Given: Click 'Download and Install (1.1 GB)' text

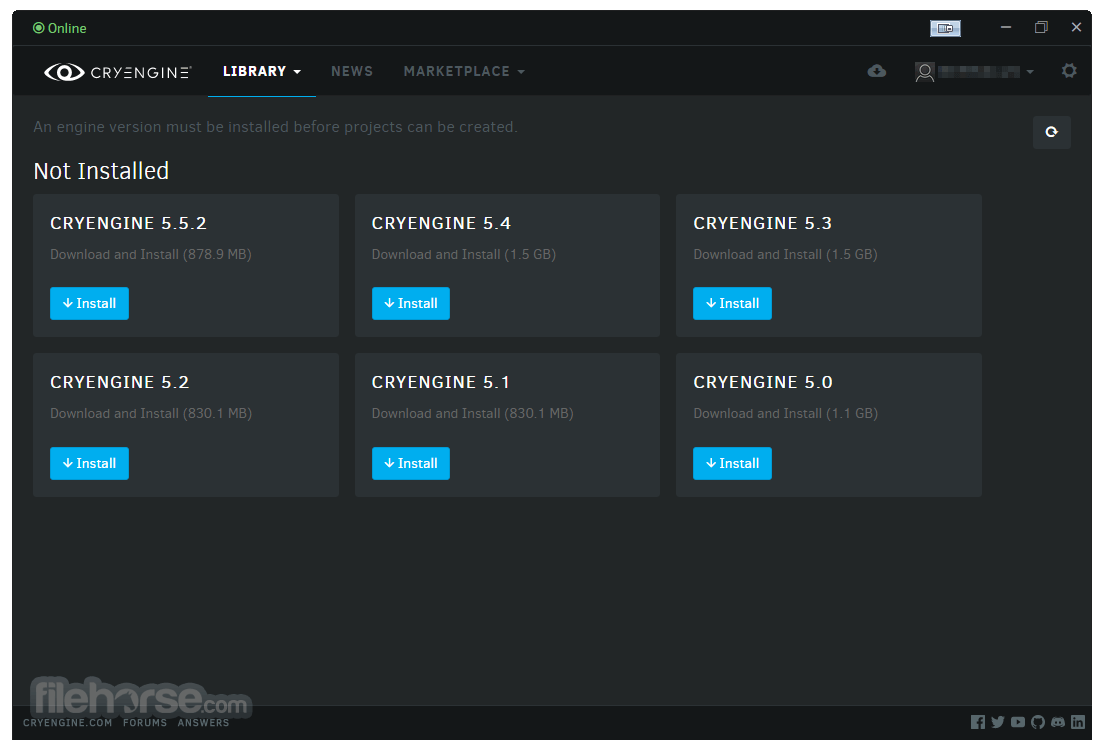Looking at the screenshot, I should click(x=785, y=414).
